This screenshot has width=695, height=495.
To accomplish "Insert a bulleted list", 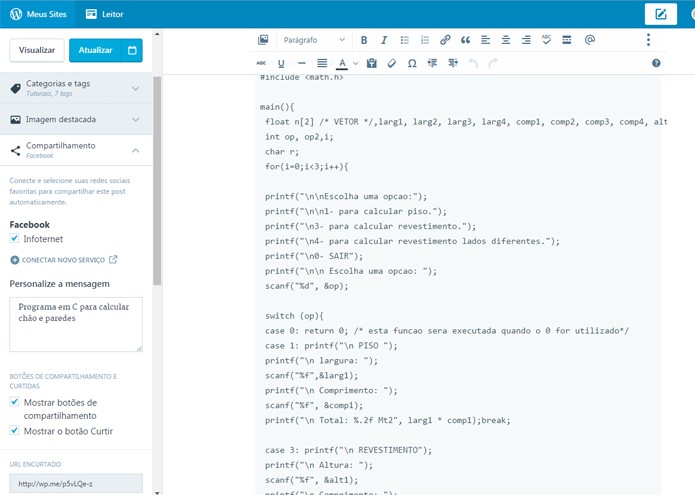I will point(405,40).
